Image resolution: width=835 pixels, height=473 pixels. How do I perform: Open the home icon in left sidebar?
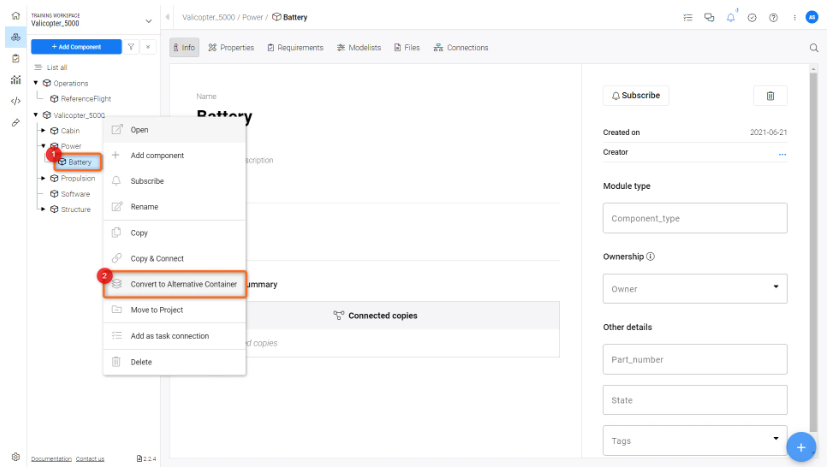tap(15, 17)
